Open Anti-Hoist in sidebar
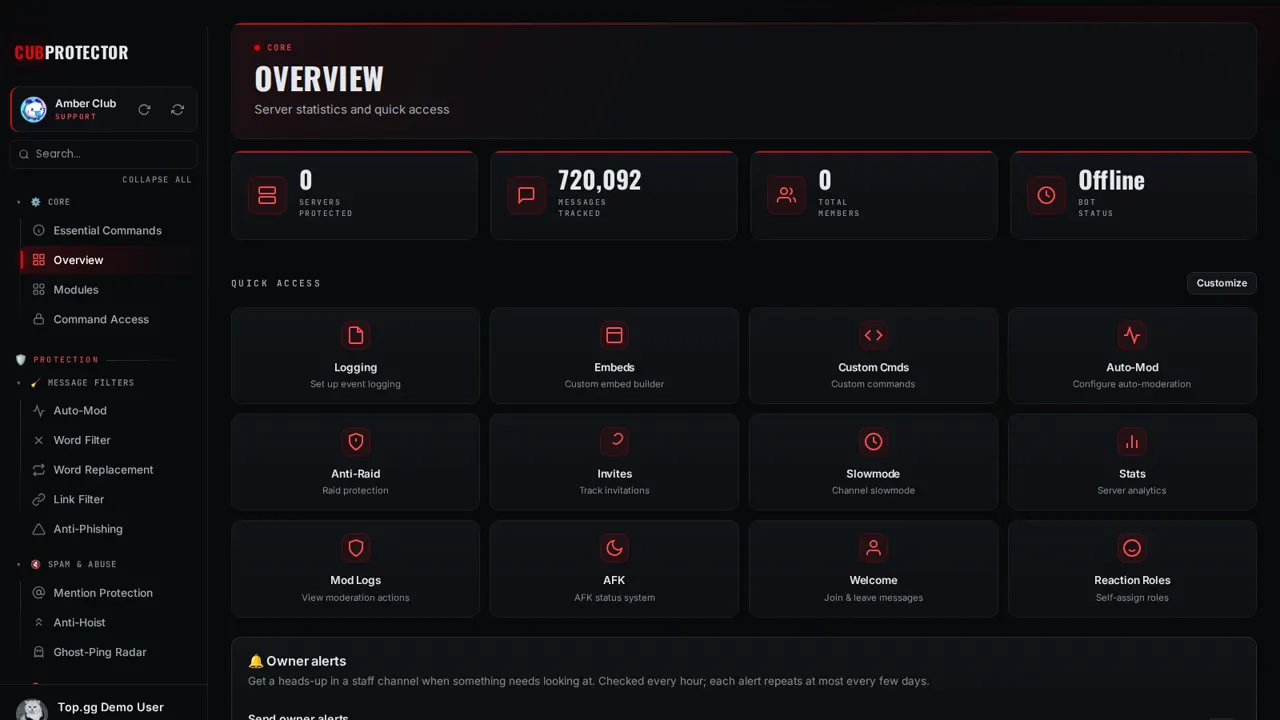Screen dimensions: 1280x720 [108, 622]
